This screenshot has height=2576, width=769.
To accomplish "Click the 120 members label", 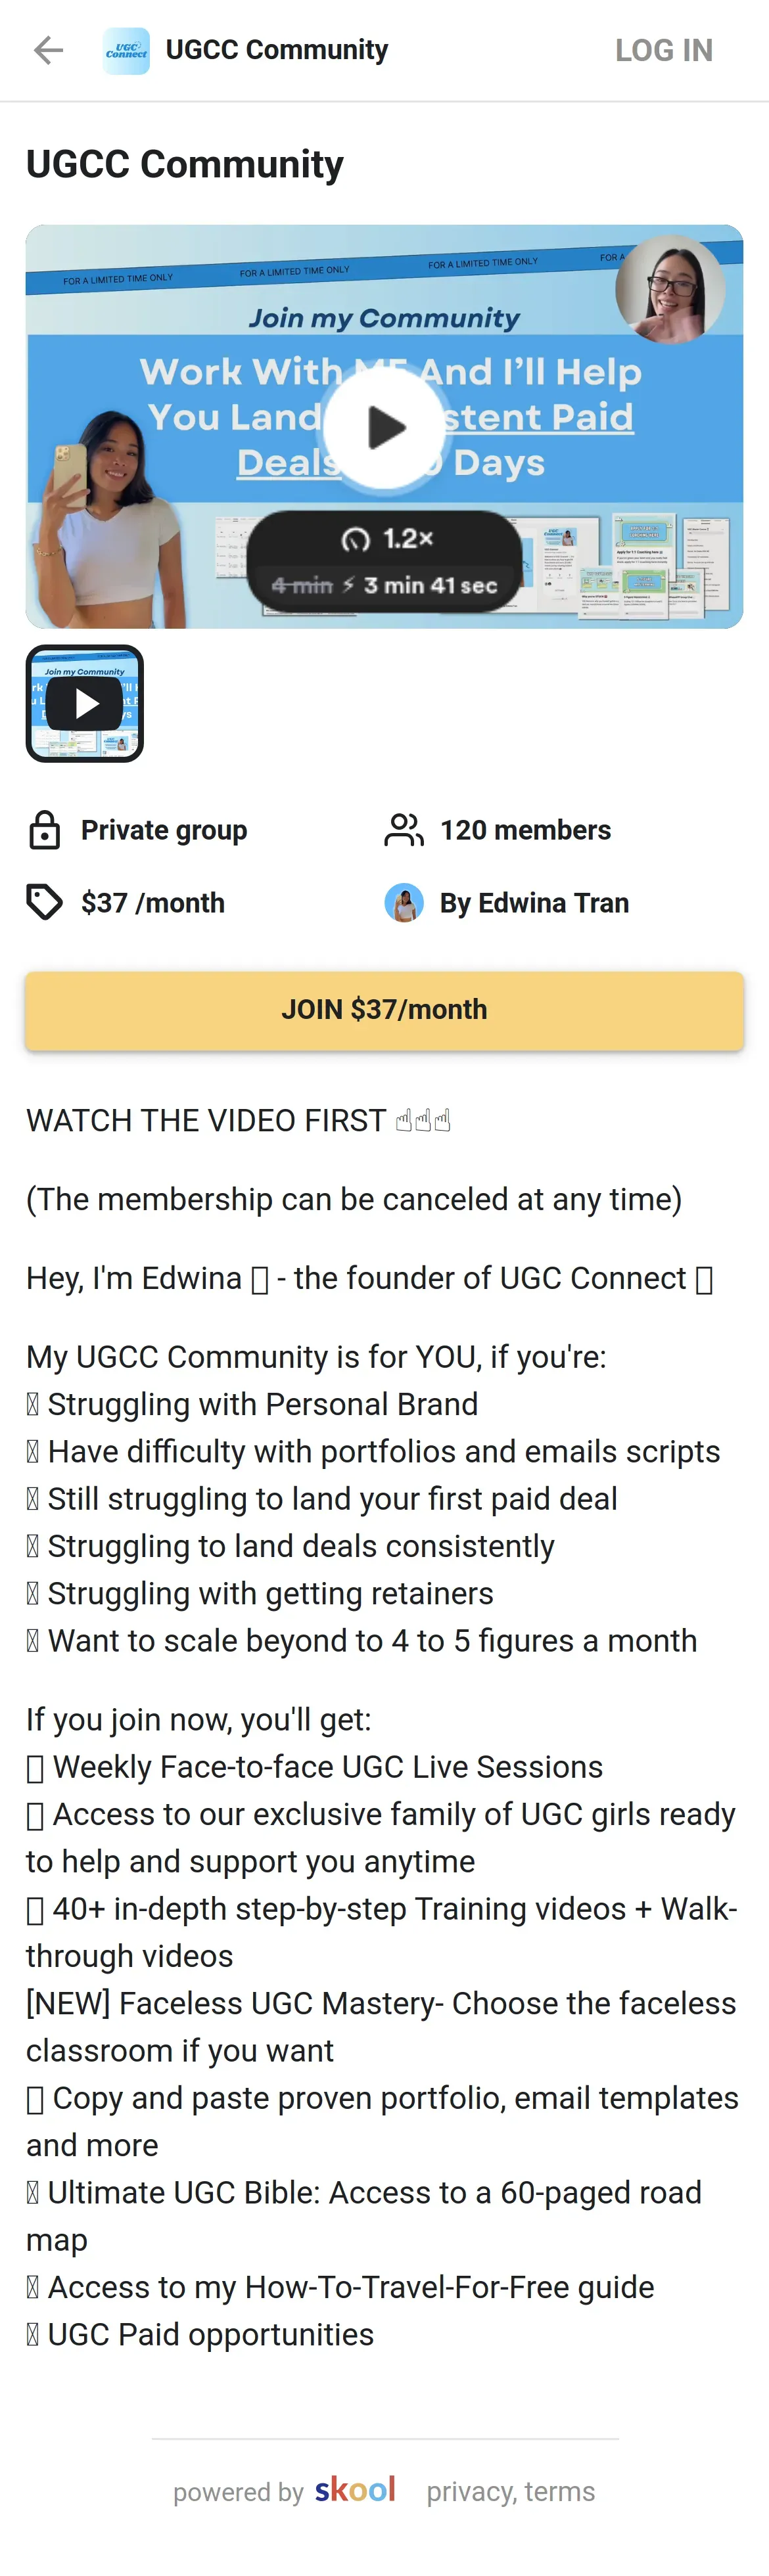I will [526, 830].
